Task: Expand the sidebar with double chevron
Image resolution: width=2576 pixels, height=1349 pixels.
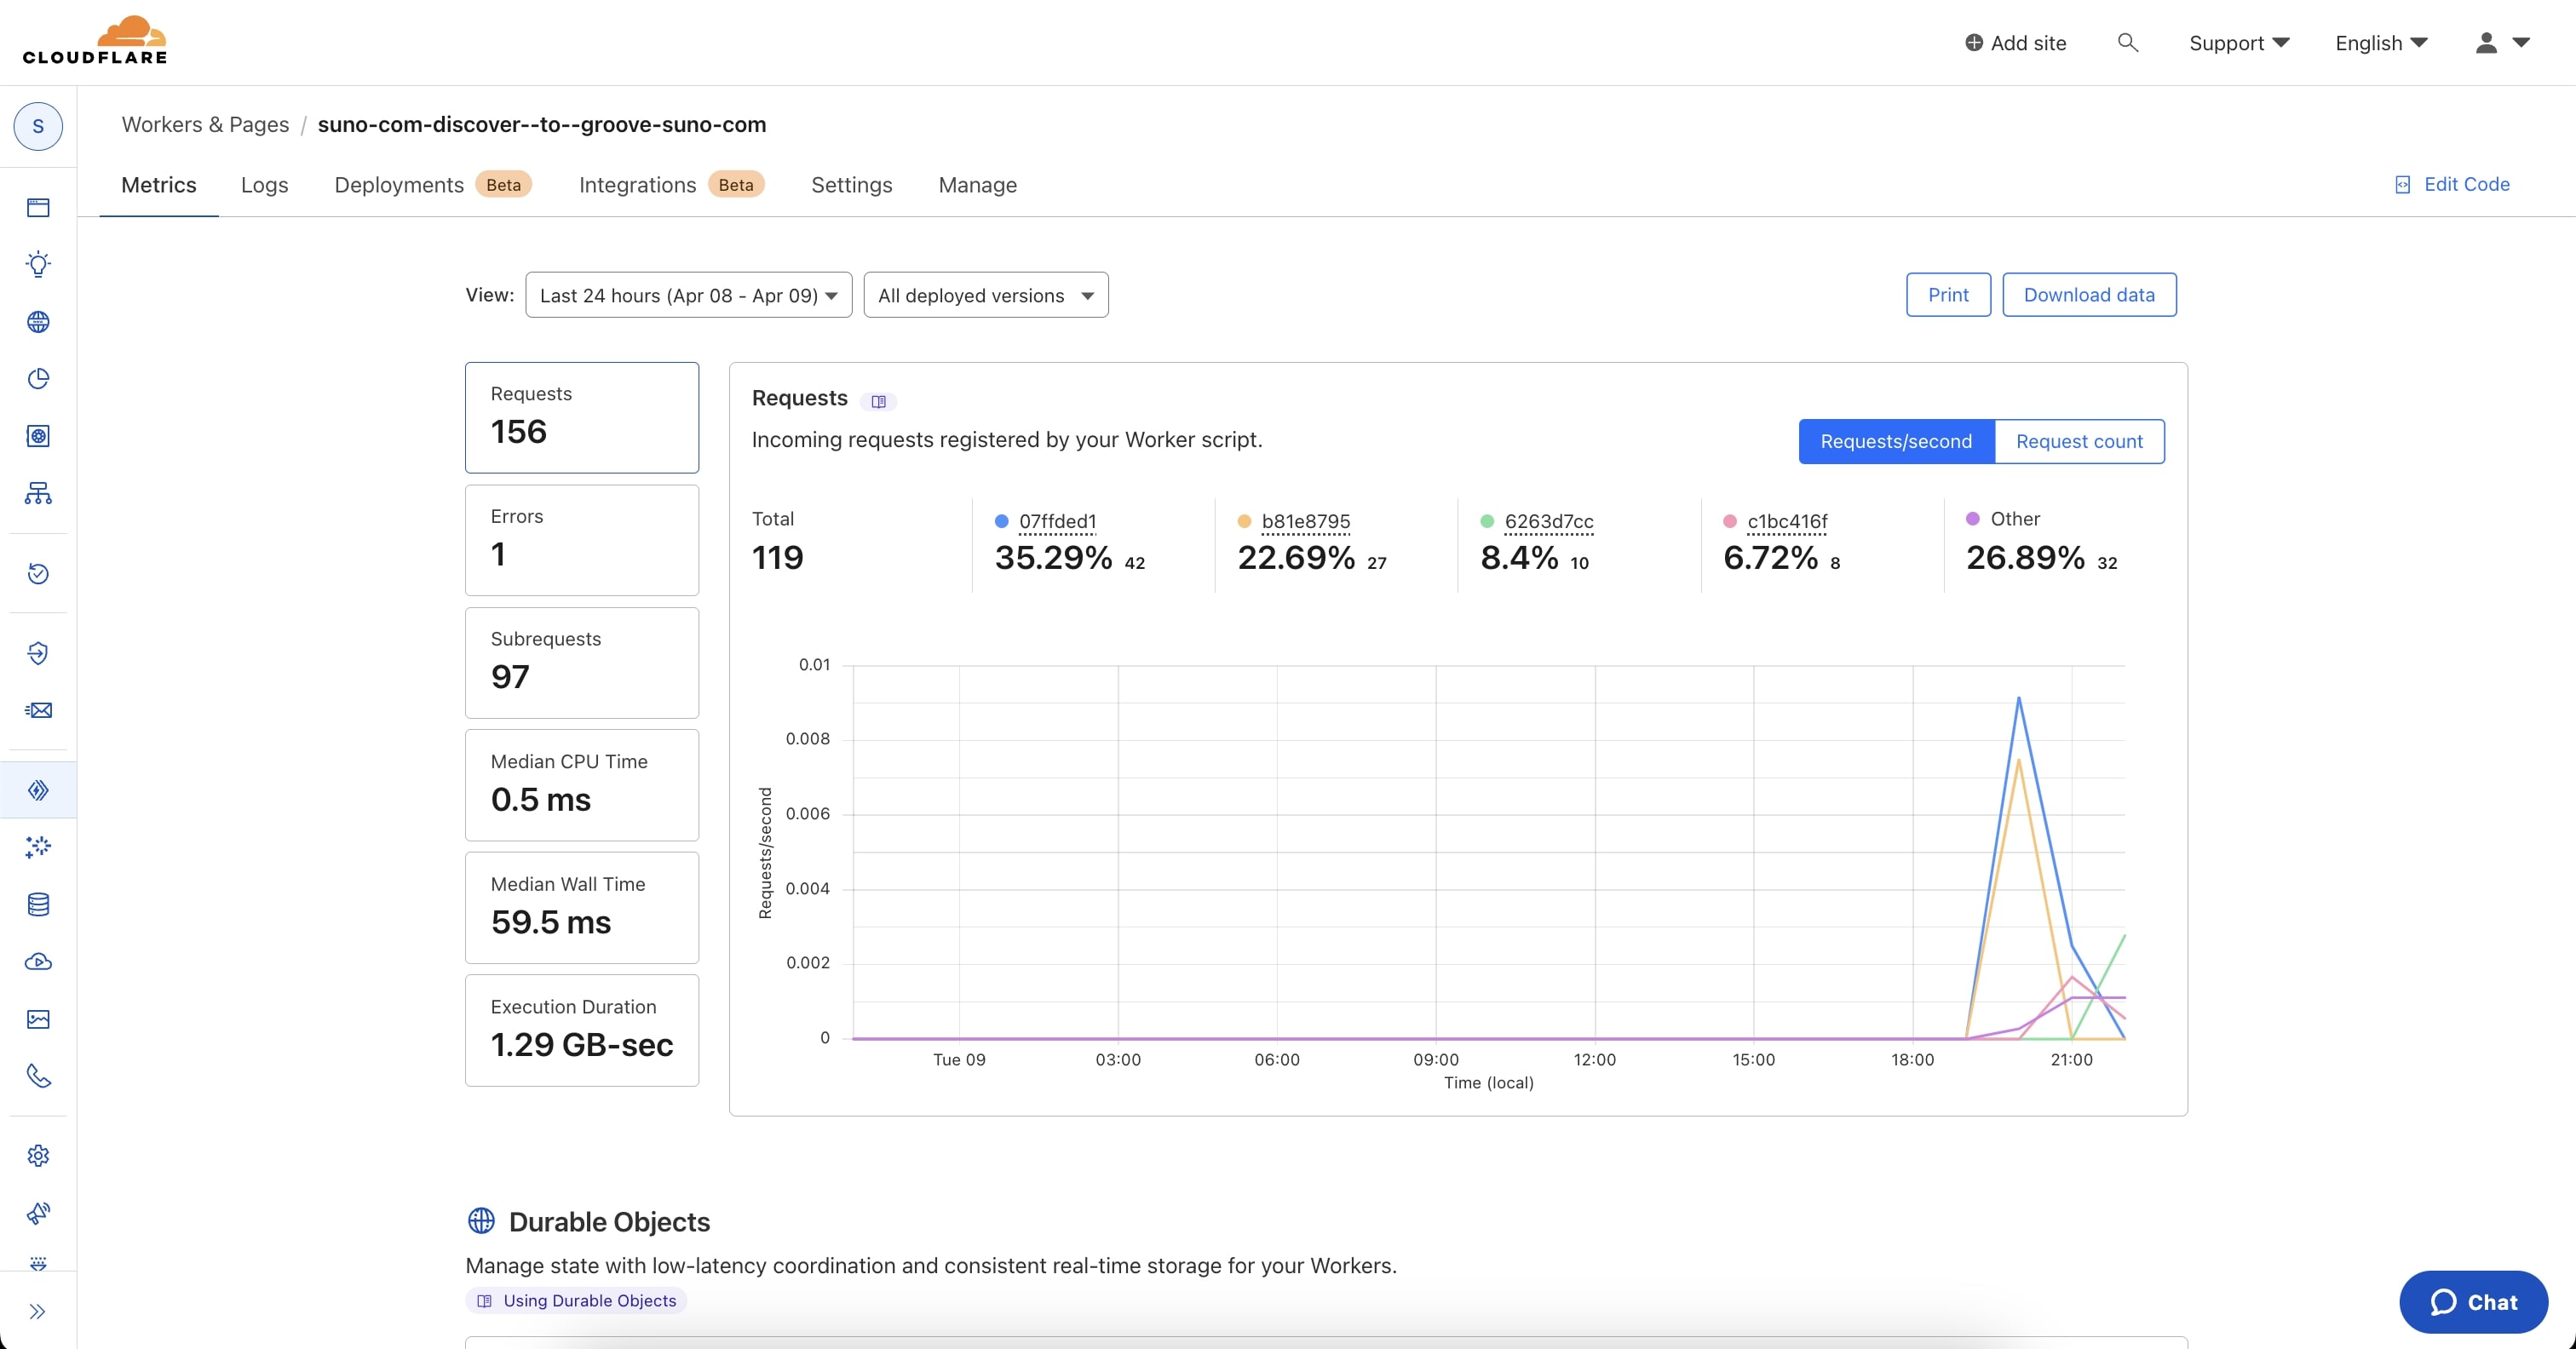Action: (x=38, y=1311)
